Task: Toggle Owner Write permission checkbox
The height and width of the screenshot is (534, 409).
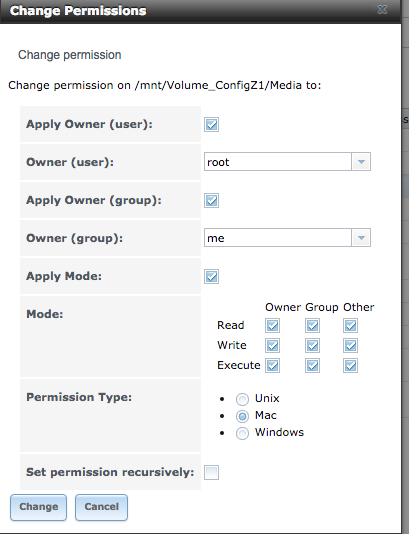Action: 272,346
